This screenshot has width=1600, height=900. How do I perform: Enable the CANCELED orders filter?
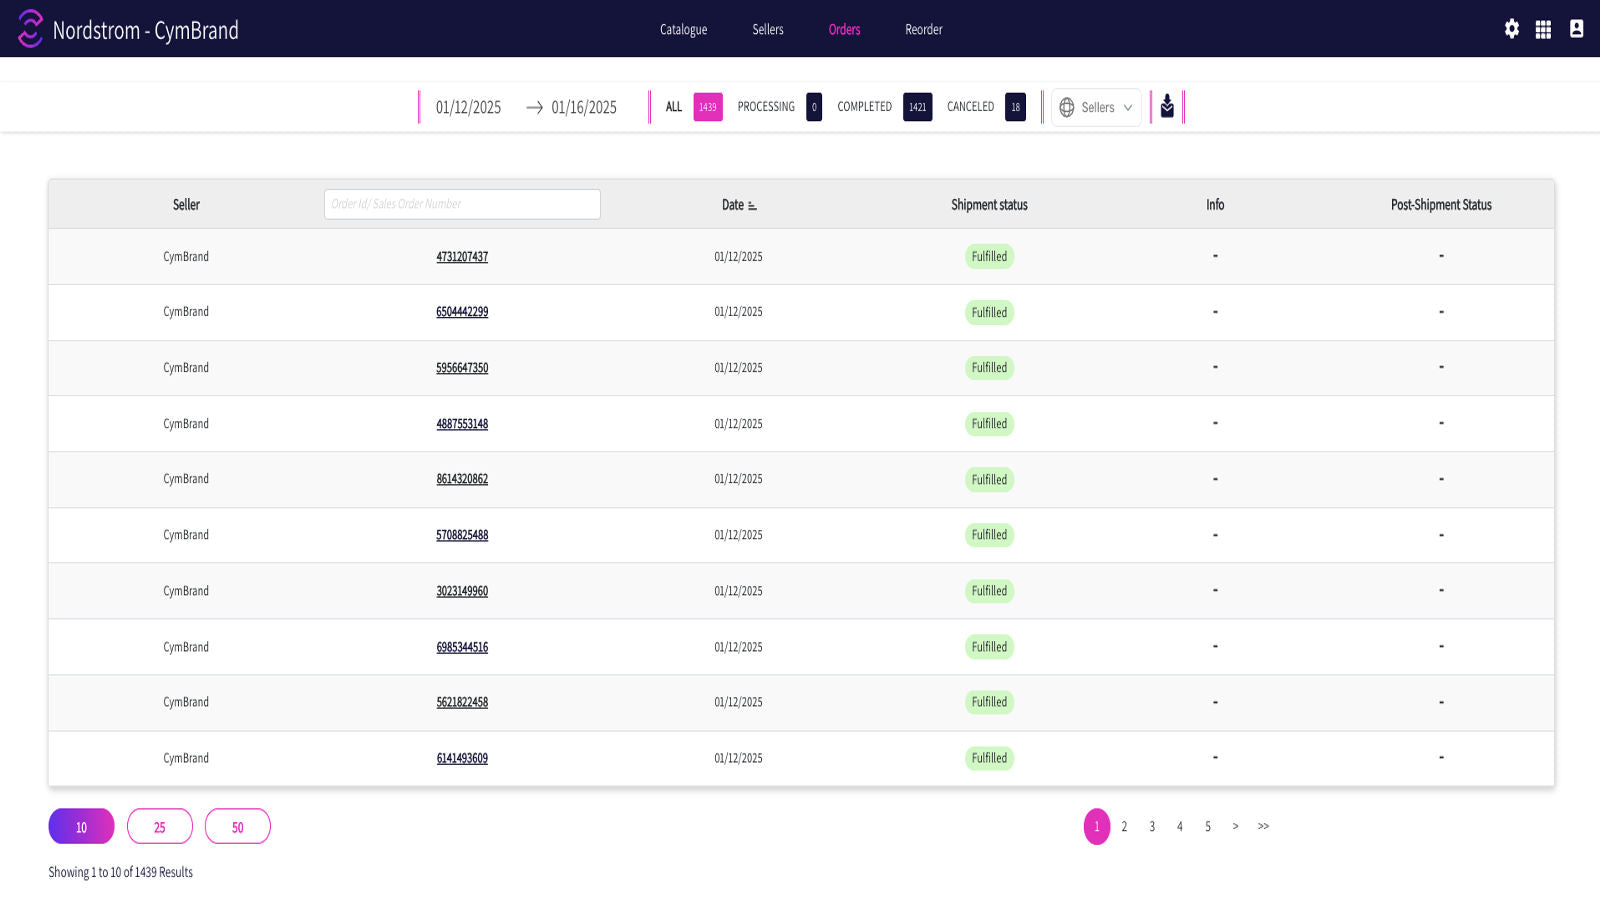[971, 107]
